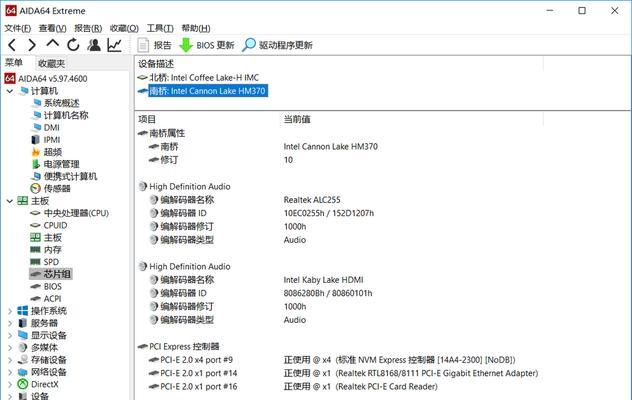Screen dimensions: 632x400
Task: Expand the 存储设备 tree node
Action: click(10, 360)
